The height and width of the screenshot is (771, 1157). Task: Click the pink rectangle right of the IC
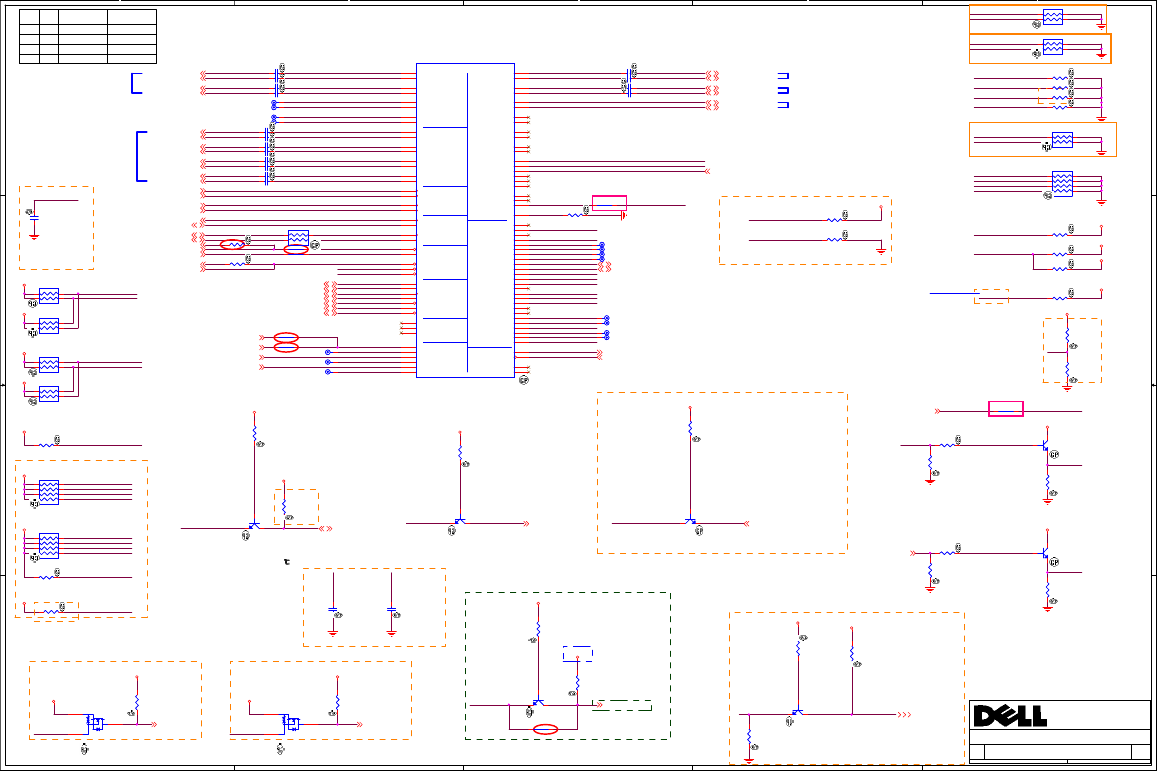coord(609,203)
